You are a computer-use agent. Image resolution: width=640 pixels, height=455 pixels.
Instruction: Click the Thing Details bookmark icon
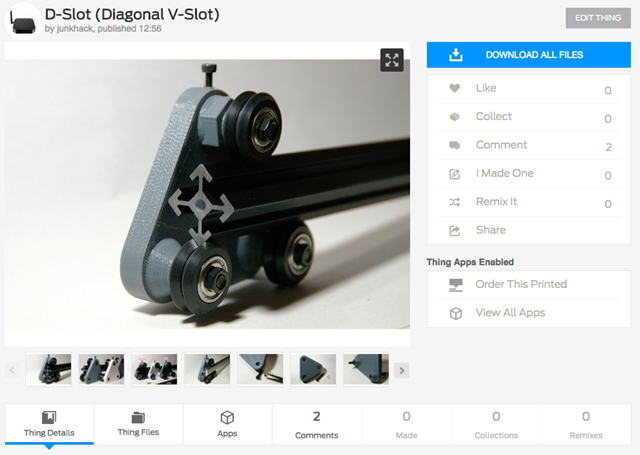click(x=49, y=417)
